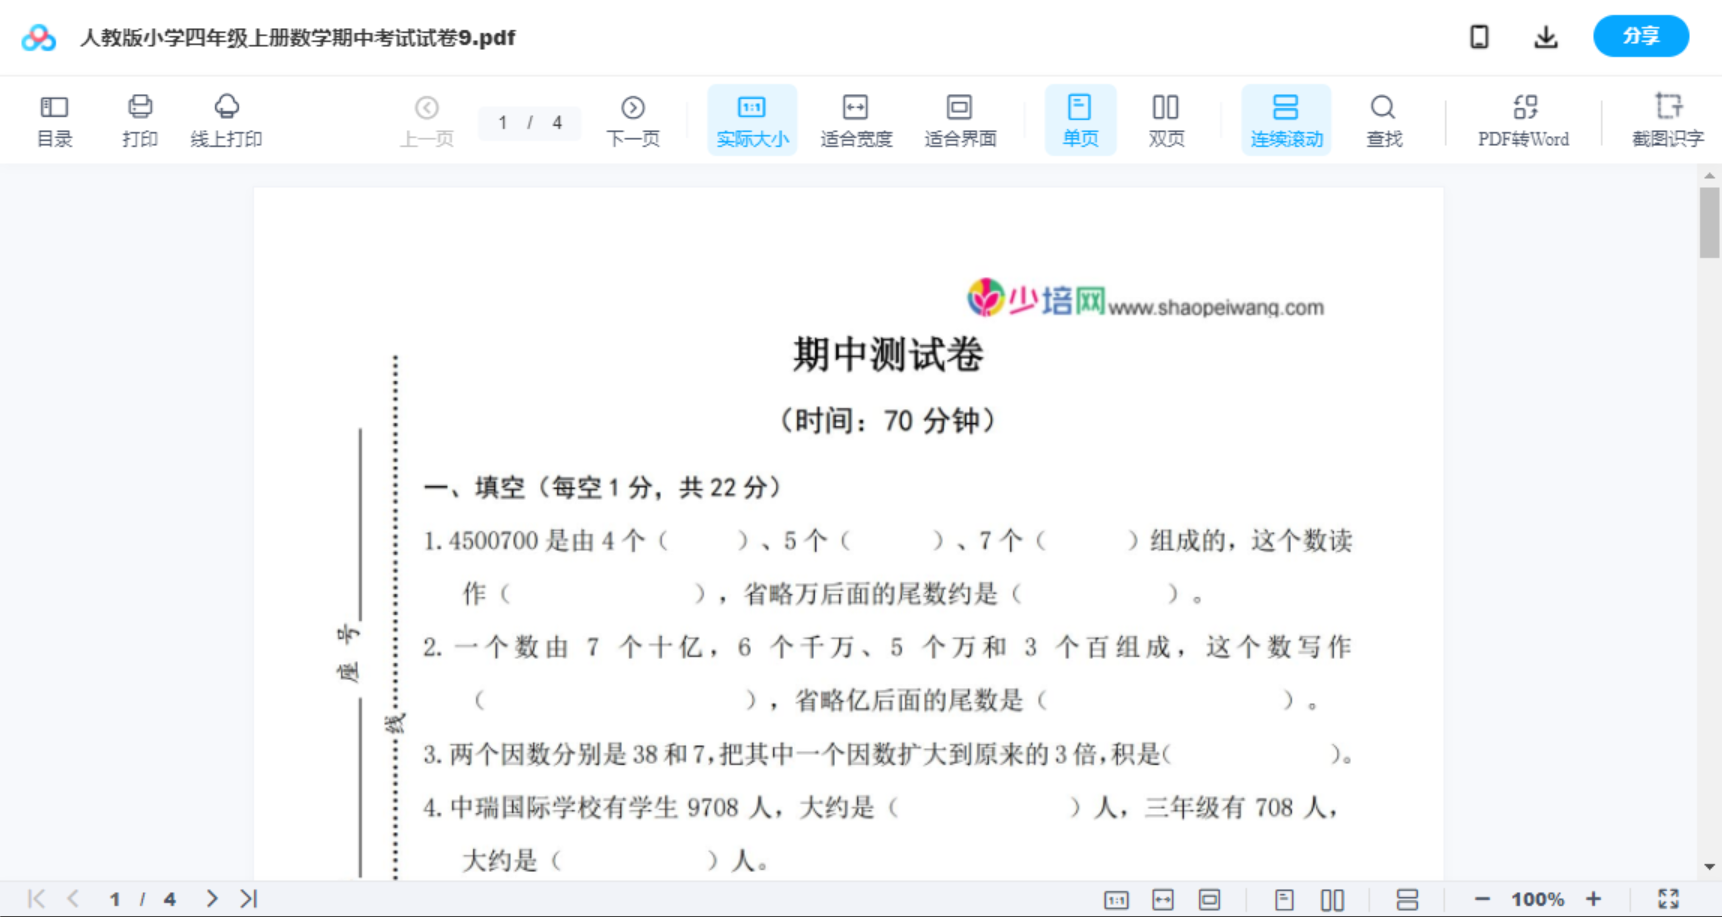1722x917 pixels.
Task: Enter fullscreen via the expand icon
Action: click(x=1669, y=898)
